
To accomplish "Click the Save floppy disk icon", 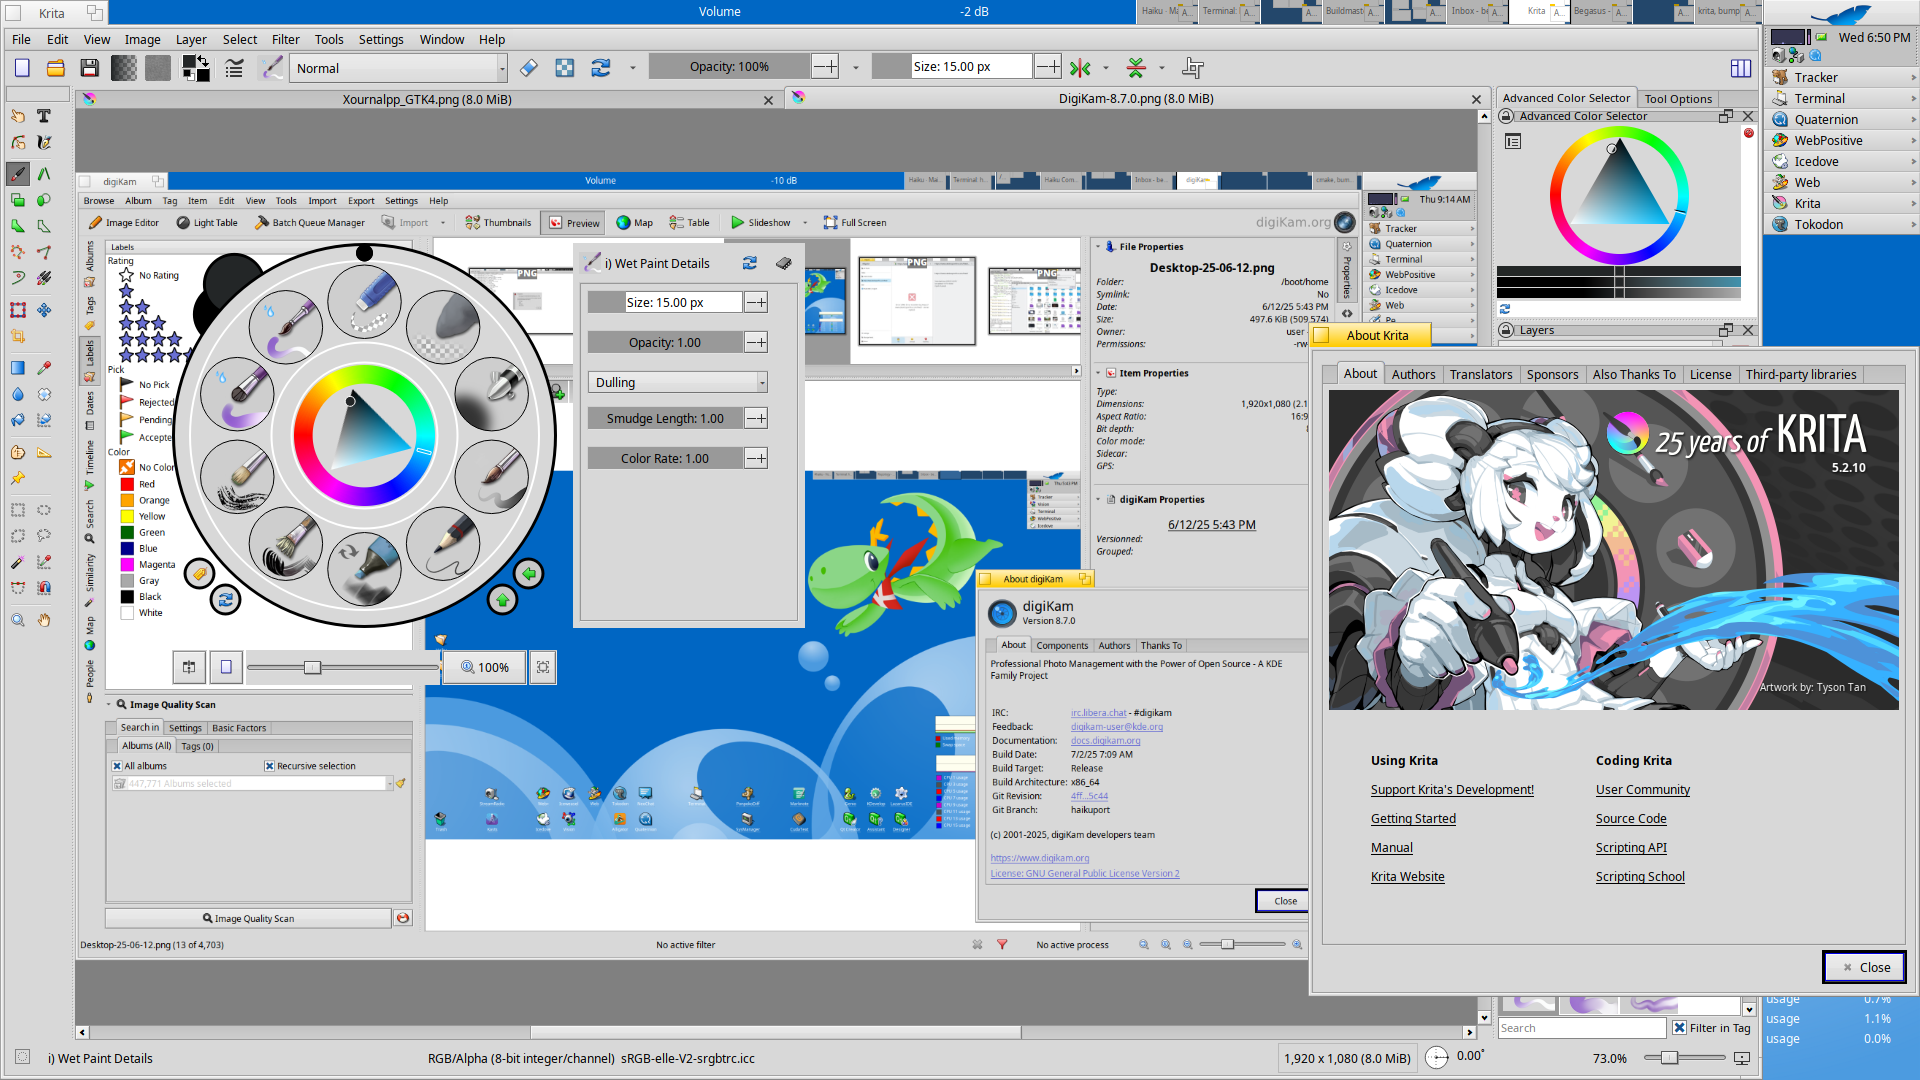I will tap(89, 68).
